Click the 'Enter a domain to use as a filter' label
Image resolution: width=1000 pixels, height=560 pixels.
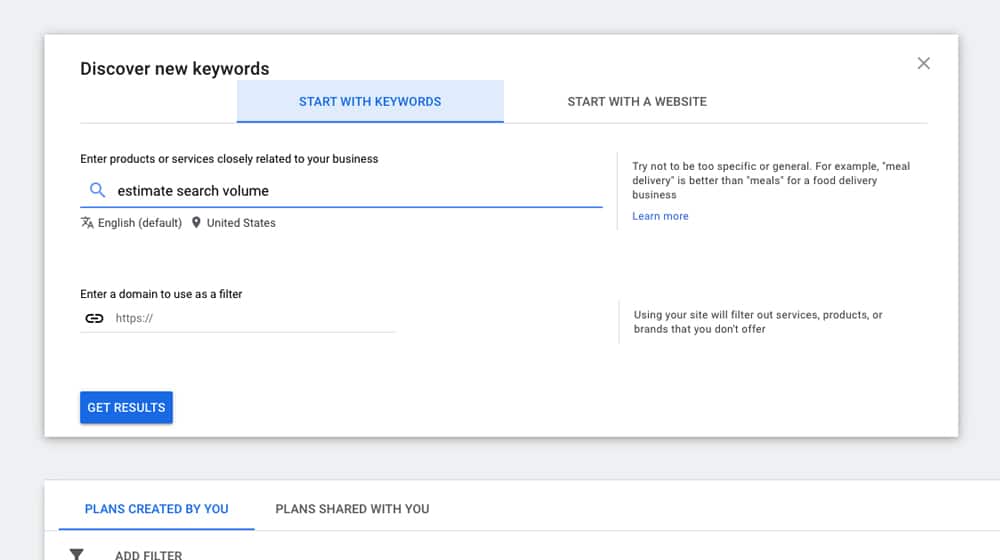[x=161, y=294]
